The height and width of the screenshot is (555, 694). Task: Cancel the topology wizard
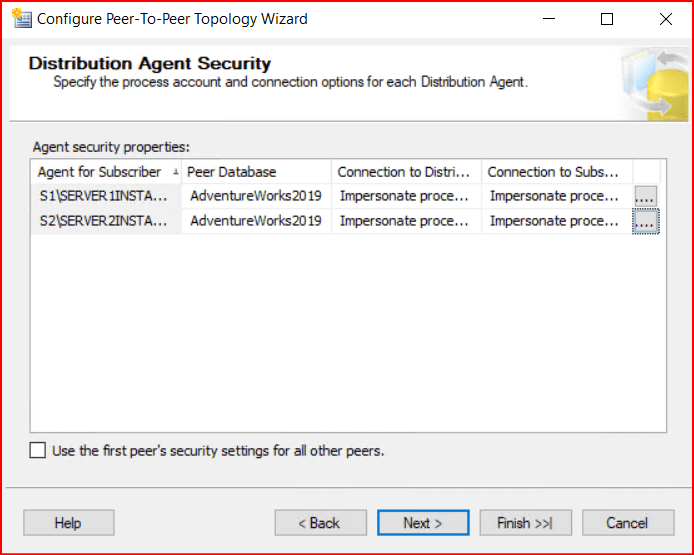(x=627, y=523)
